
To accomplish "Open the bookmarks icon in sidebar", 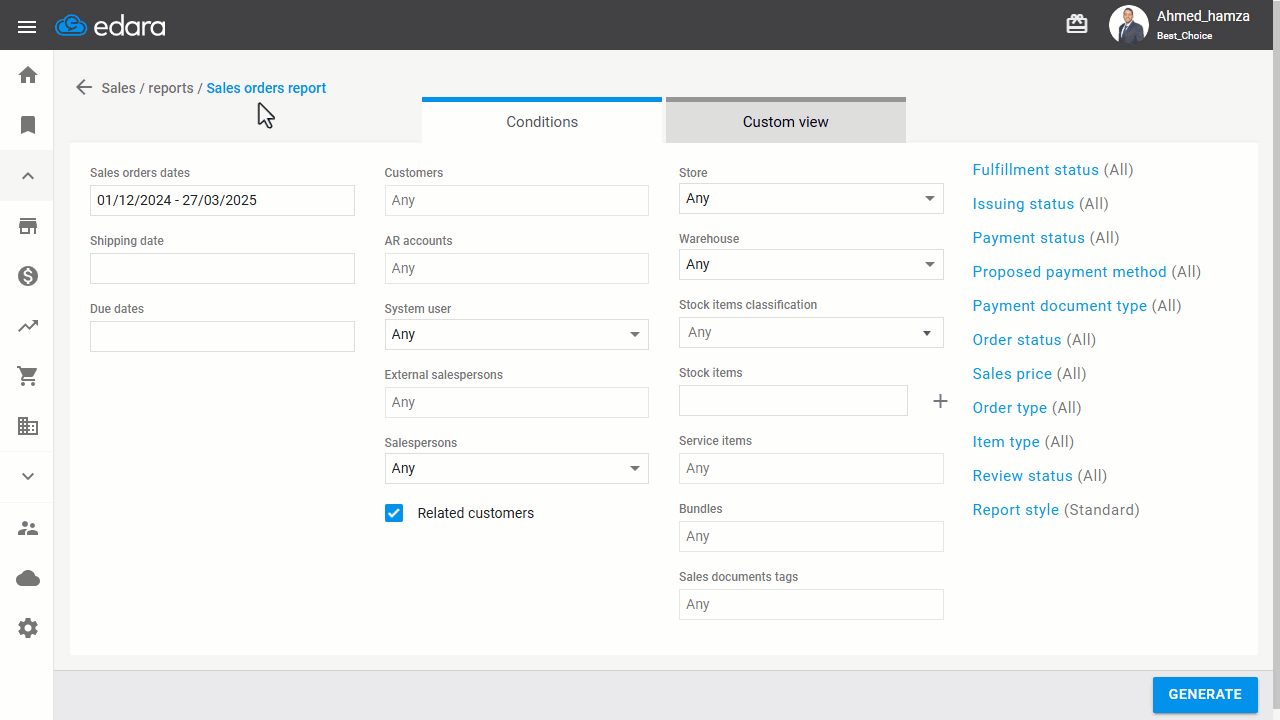I will coord(28,125).
